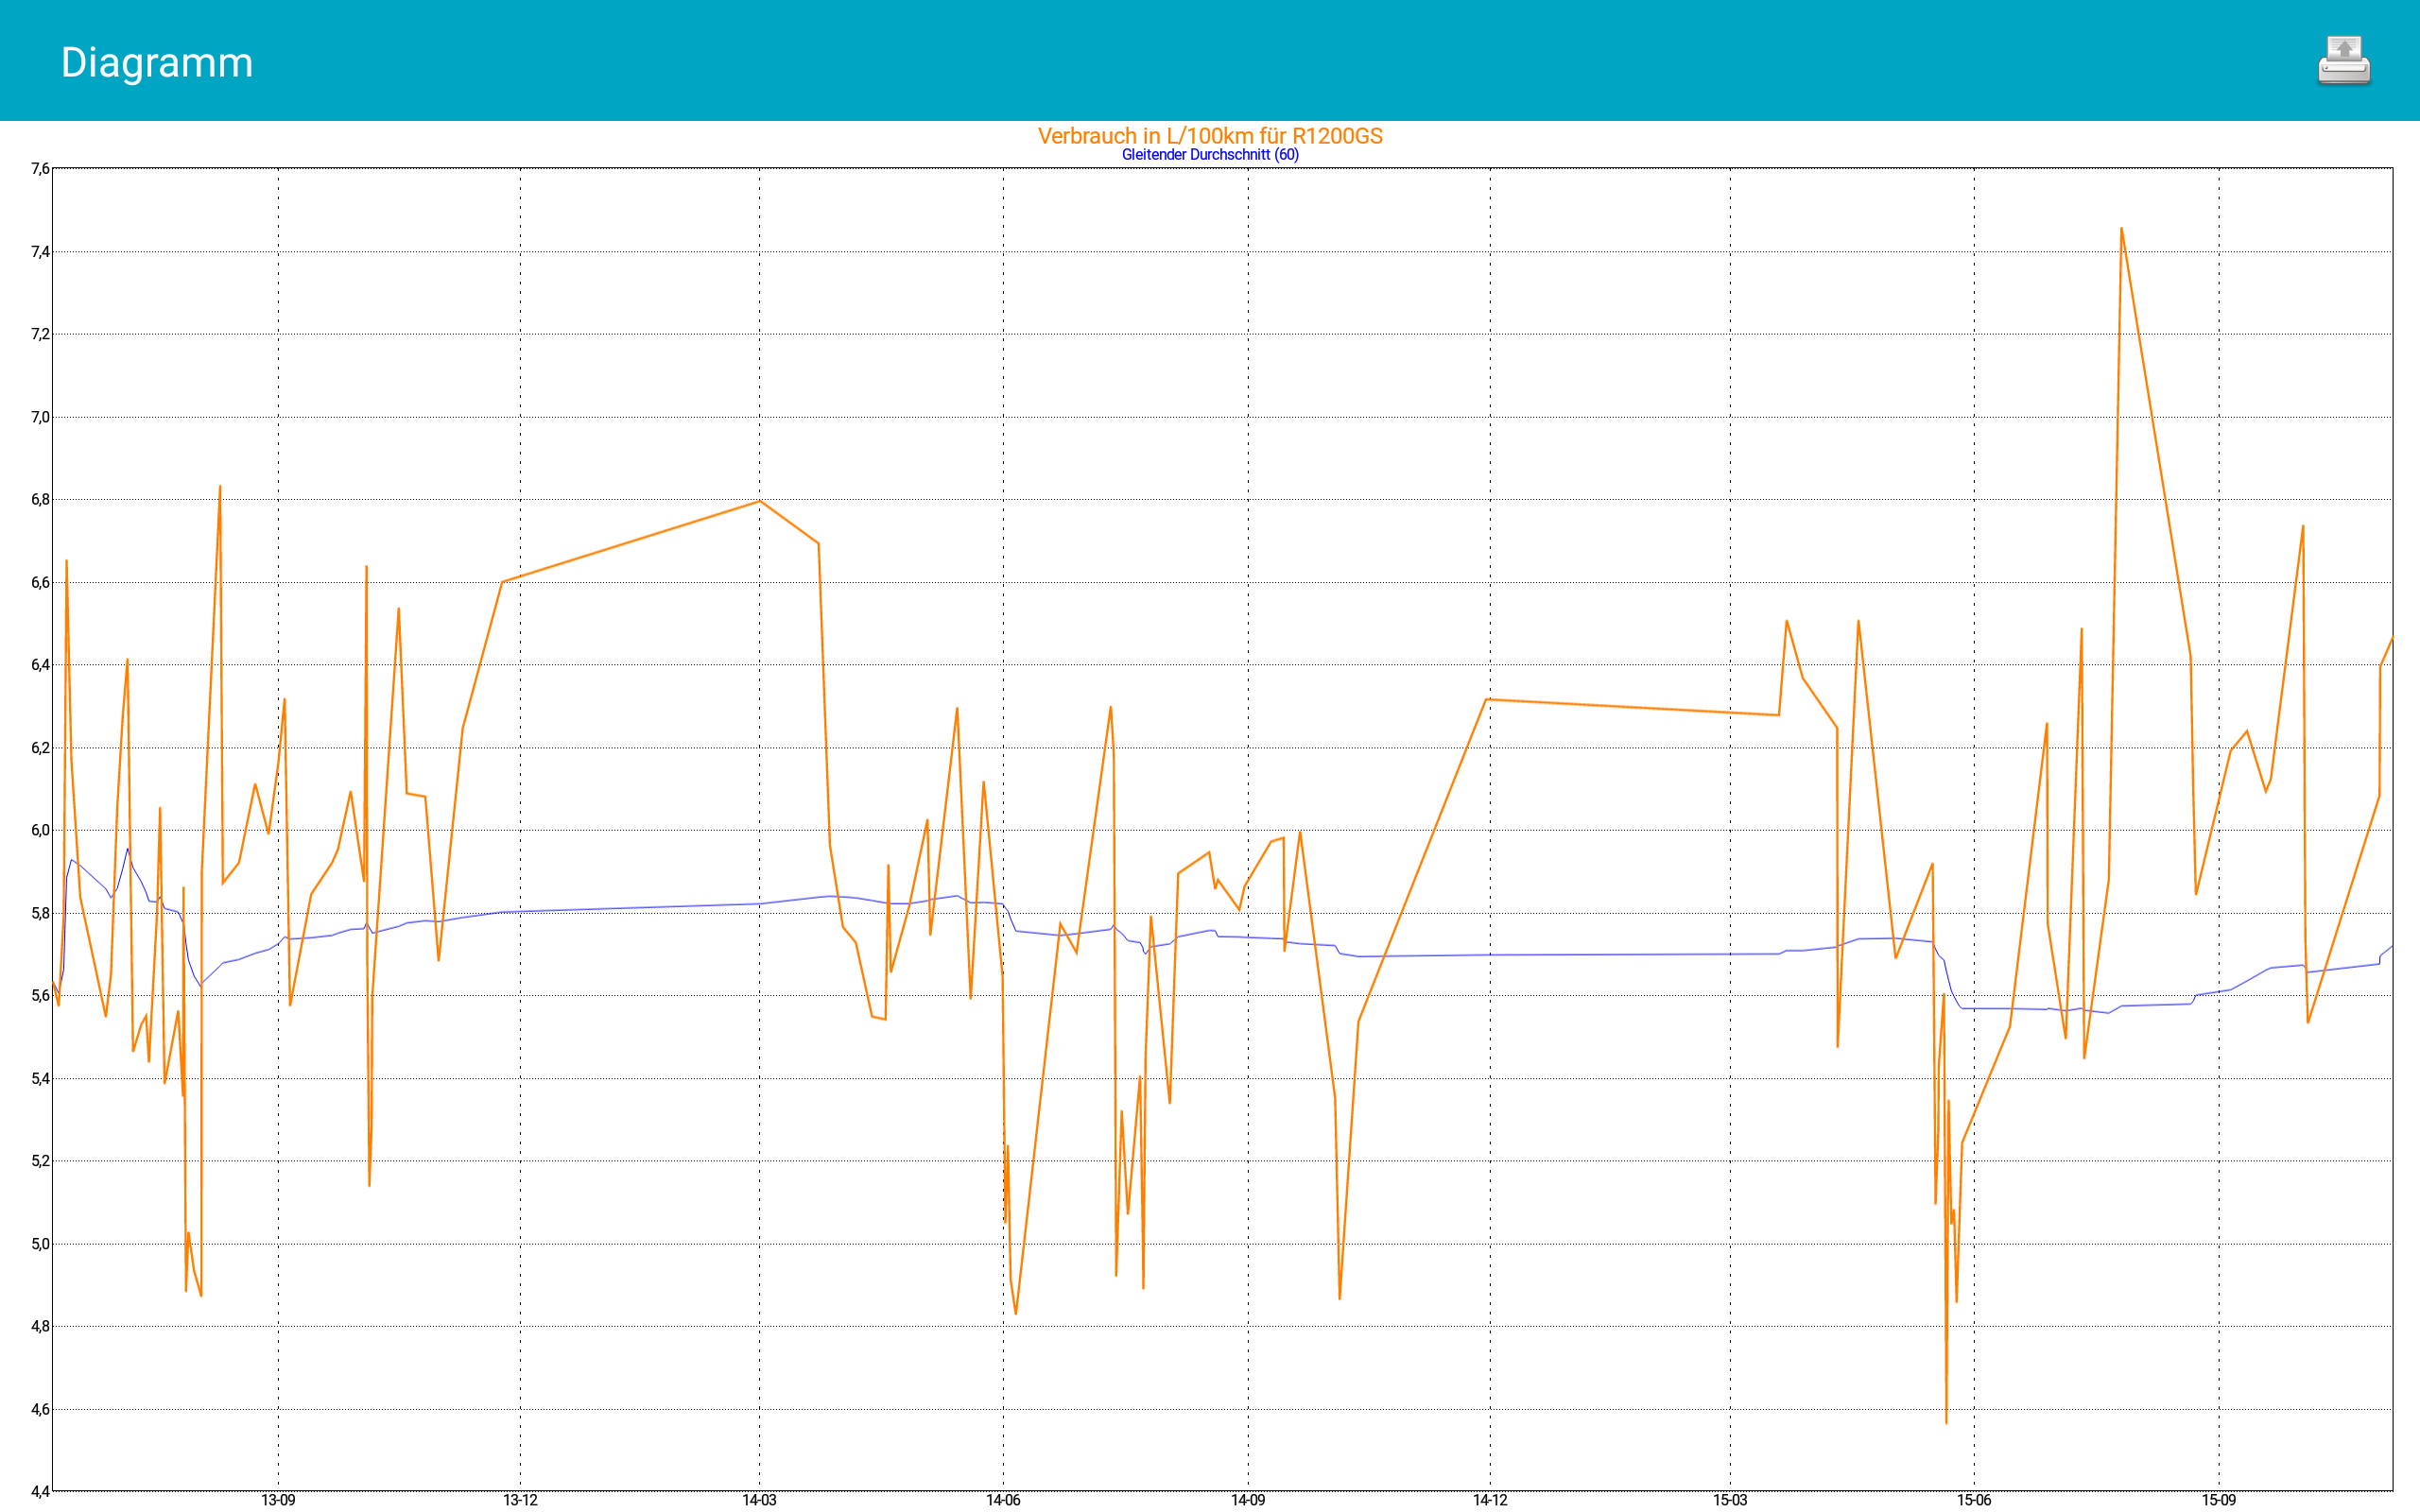Click the y-axis label 5,0
Image resolution: width=2420 pixels, height=1512 pixels.
[40, 1244]
